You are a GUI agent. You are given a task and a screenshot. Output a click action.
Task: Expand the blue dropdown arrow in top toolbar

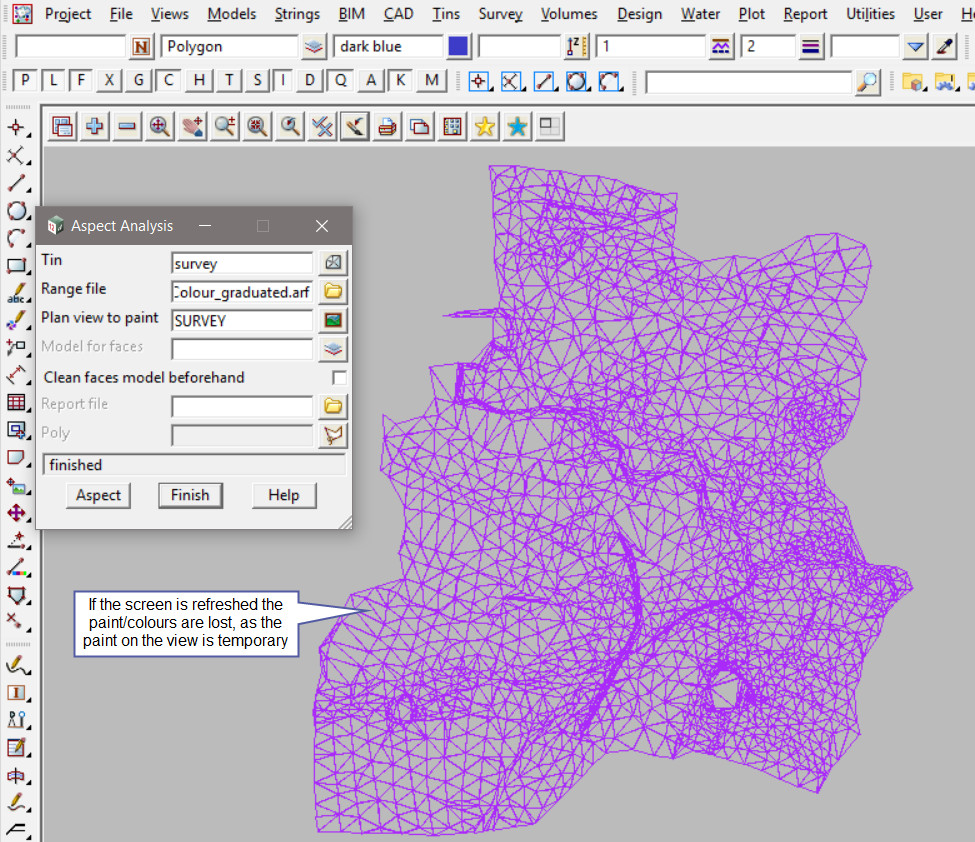pyautogui.click(x=916, y=47)
